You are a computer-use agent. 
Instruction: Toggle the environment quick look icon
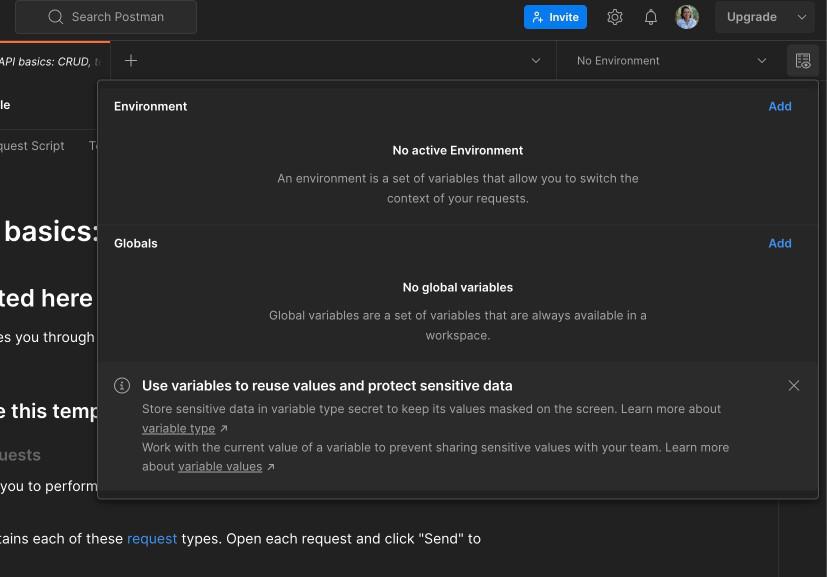[x=802, y=61]
